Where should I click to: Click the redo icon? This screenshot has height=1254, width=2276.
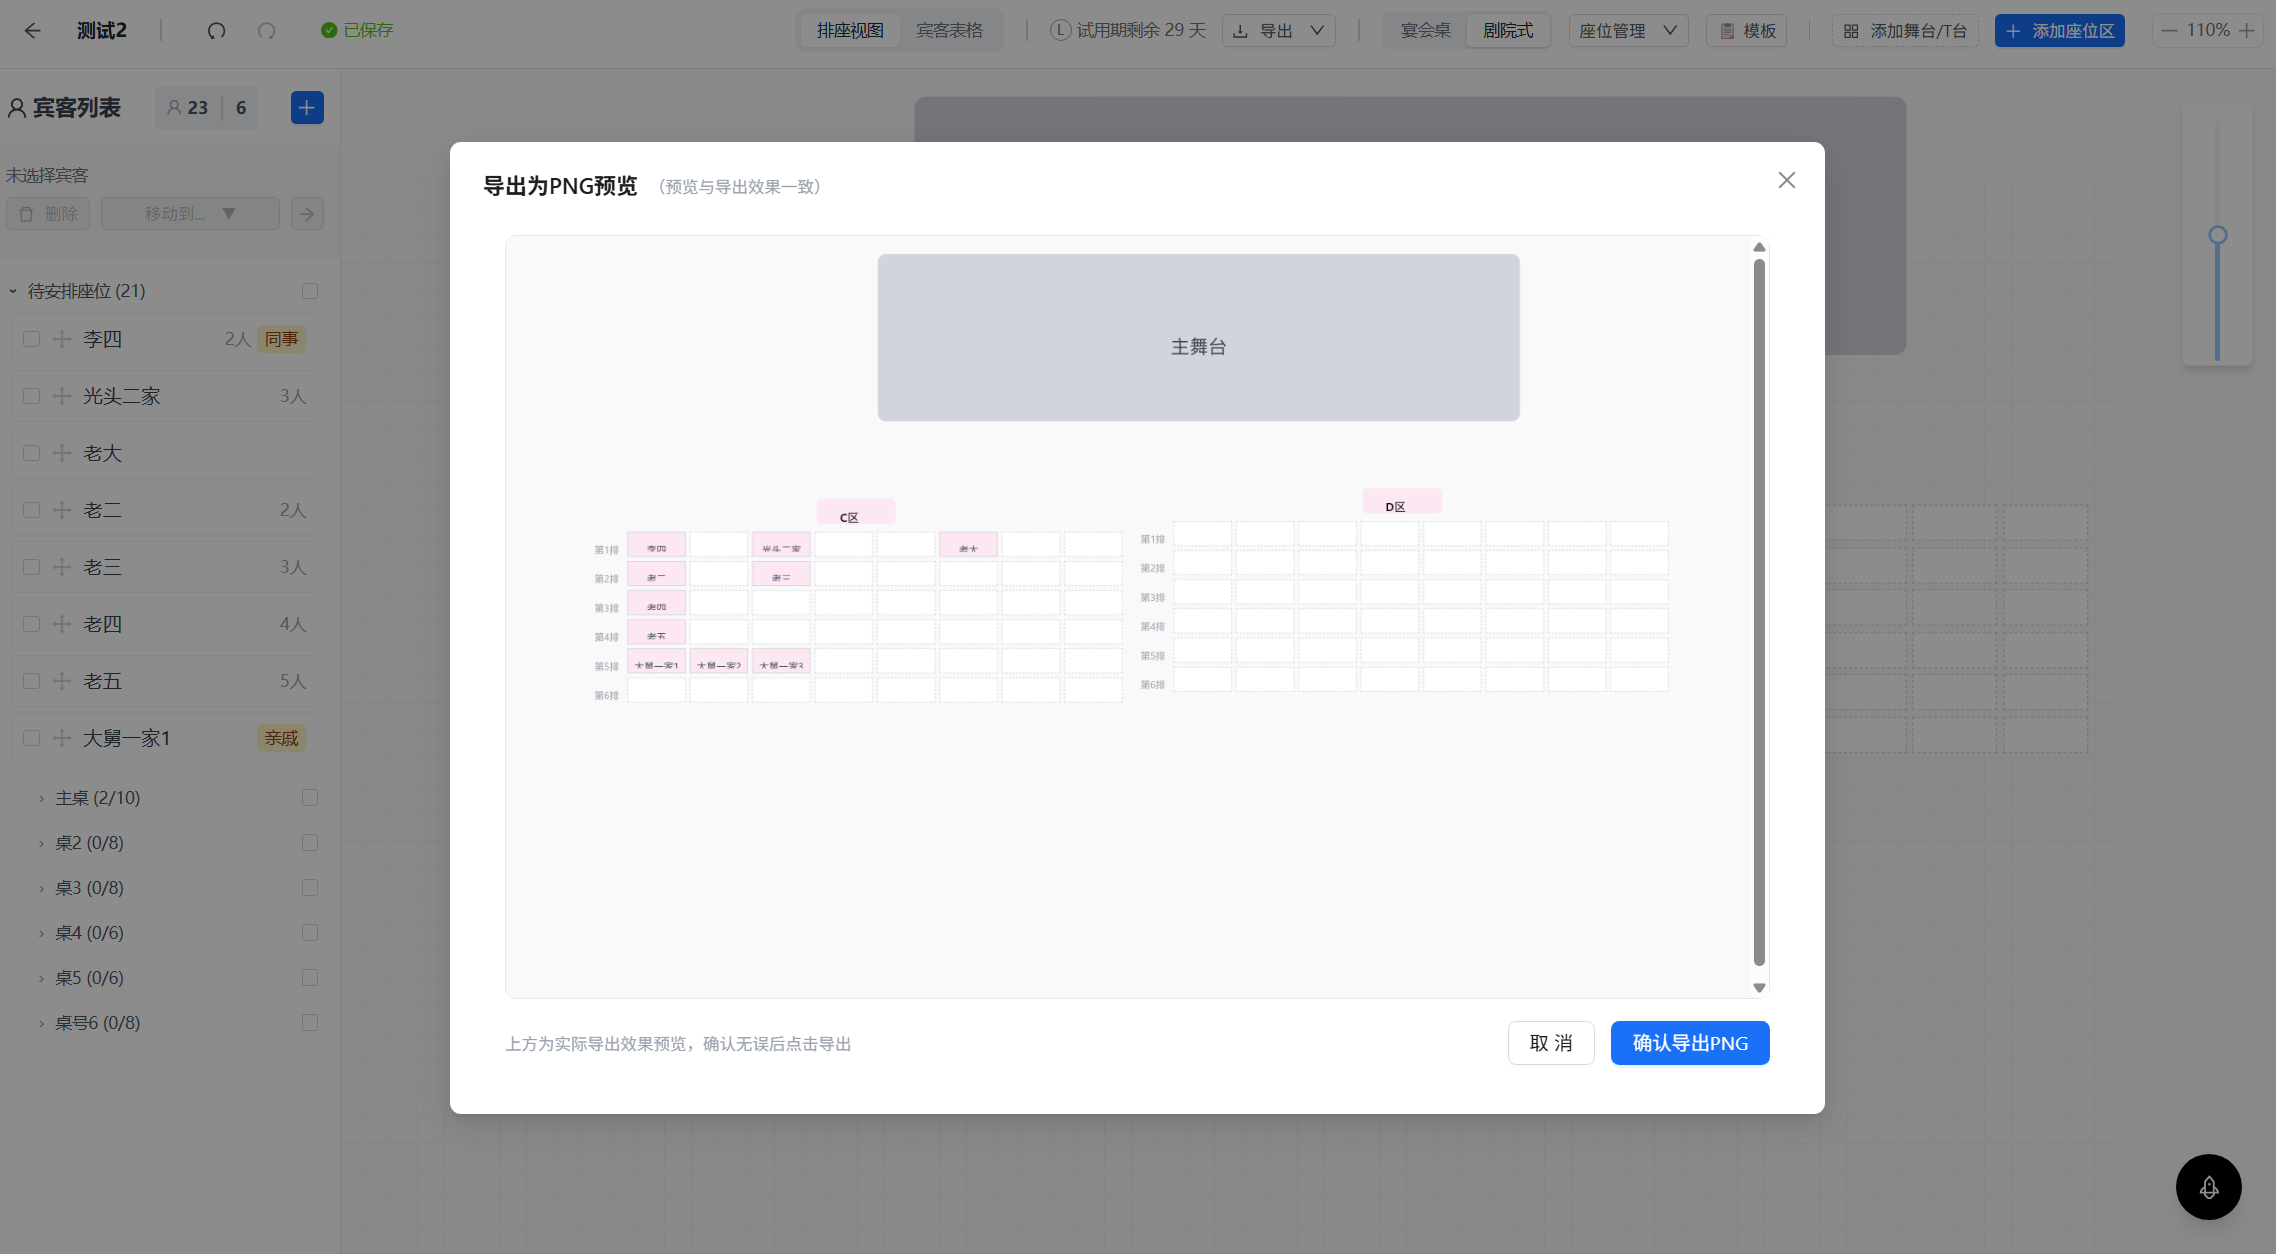click(x=266, y=31)
